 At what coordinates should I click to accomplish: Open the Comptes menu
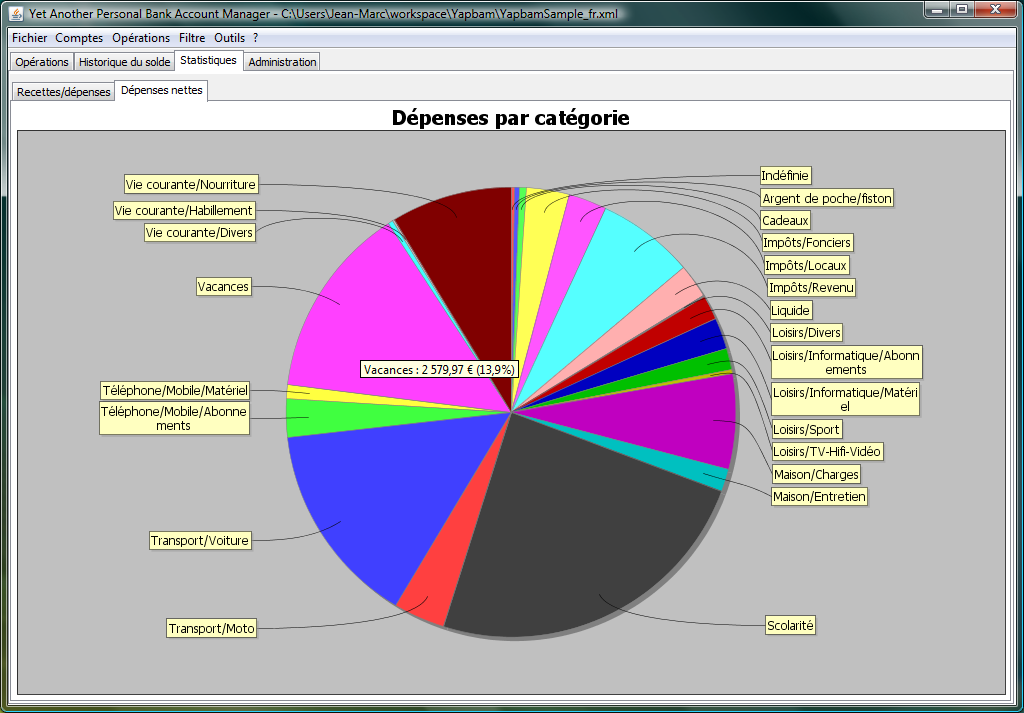click(x=79, y=38)
